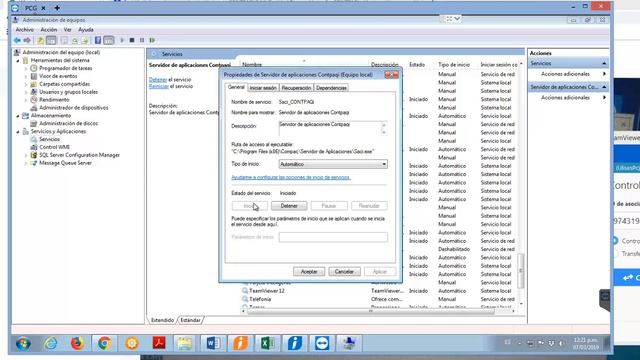Open Adobe Acrobat from the taskbar

[159, 343]
